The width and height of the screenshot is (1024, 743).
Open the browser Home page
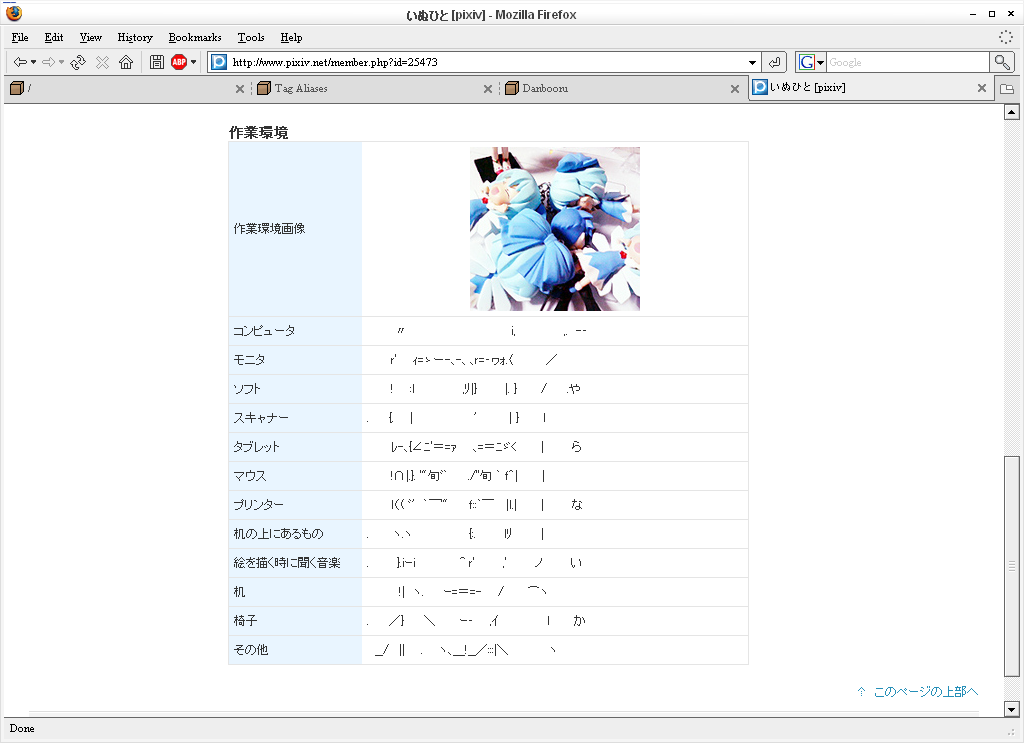[x=126, y=61]
